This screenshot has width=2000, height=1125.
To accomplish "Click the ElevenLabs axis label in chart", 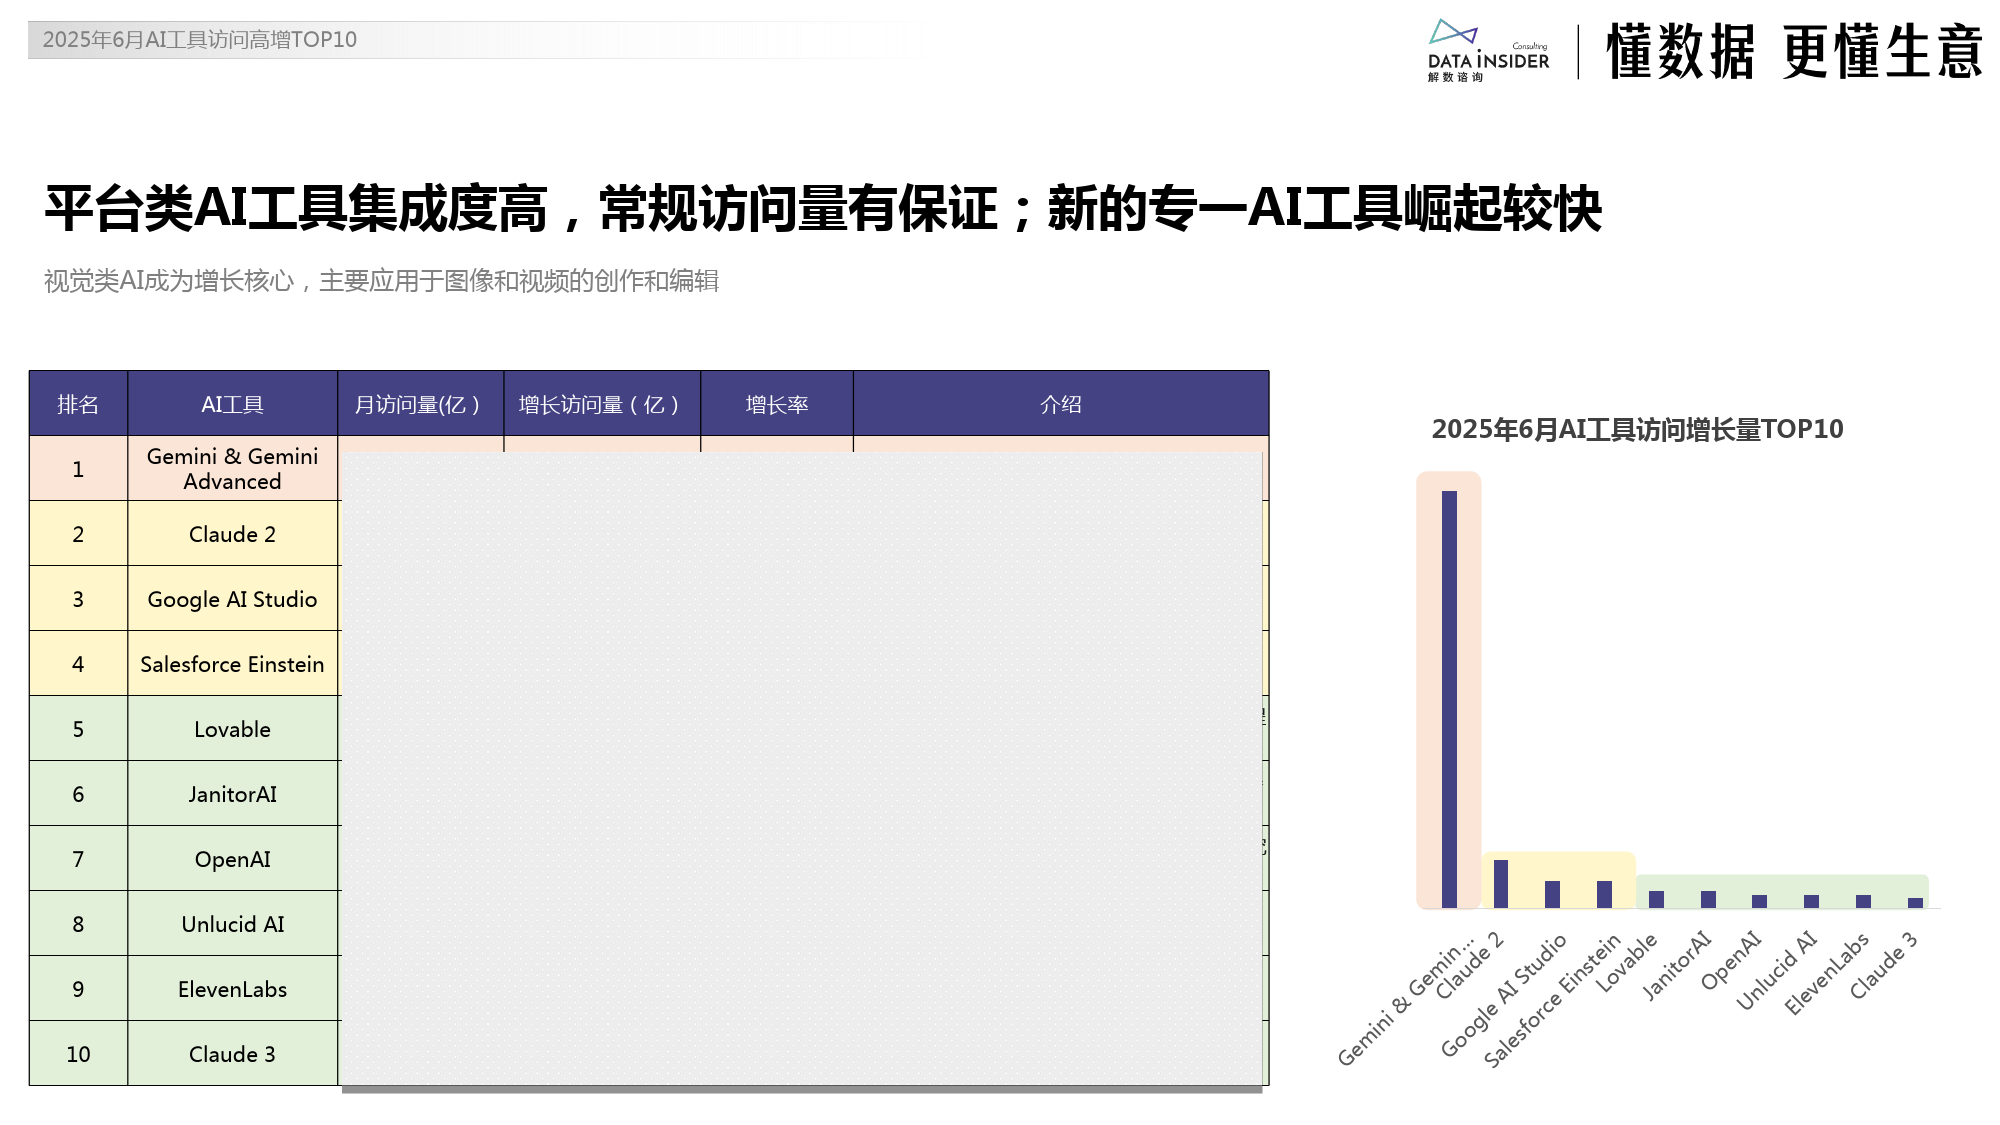I will 1826,974.
